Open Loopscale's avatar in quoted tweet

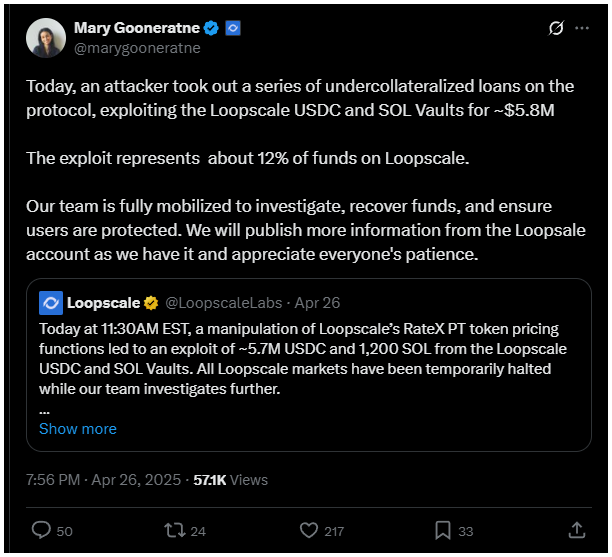tap(51, 301)
